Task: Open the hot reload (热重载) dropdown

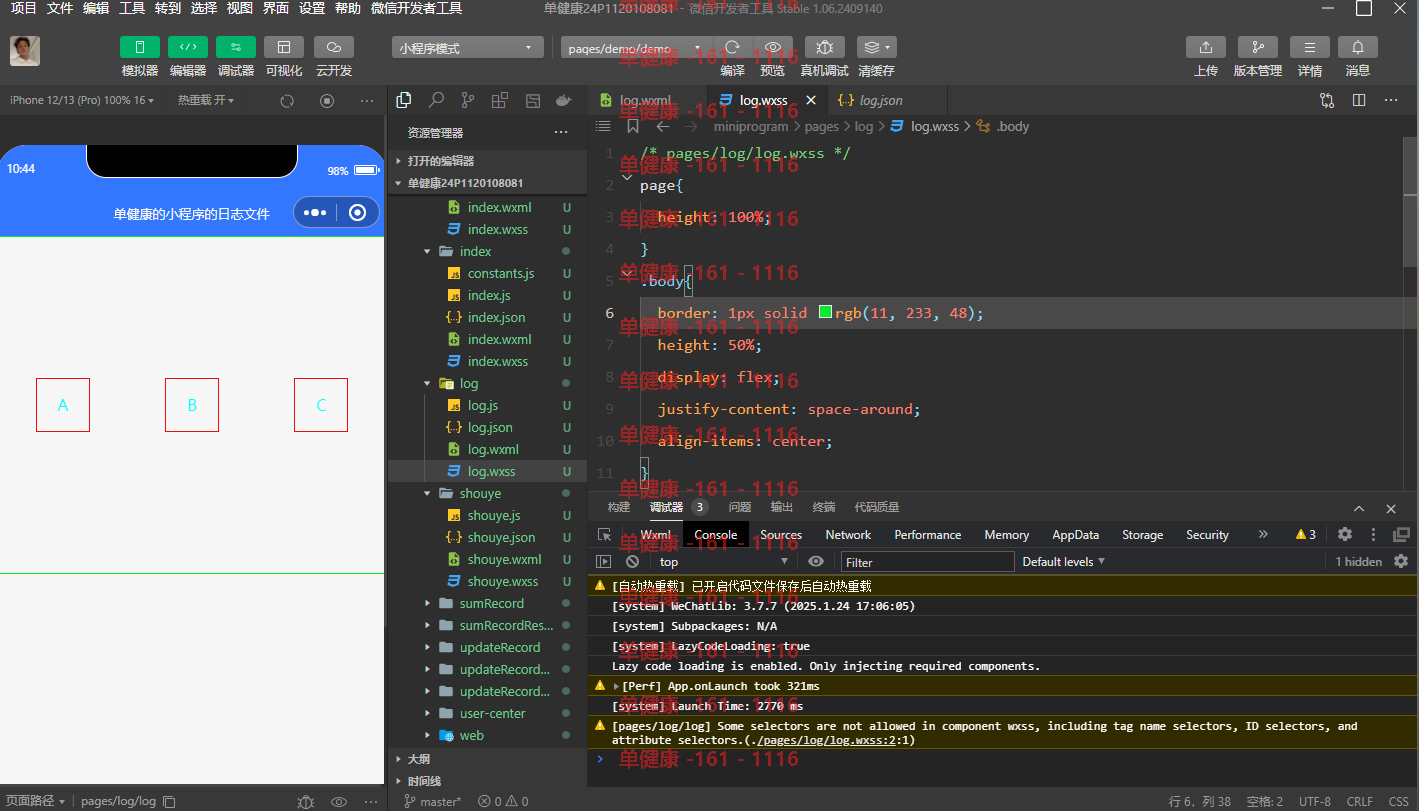Action: coord(206,100)
